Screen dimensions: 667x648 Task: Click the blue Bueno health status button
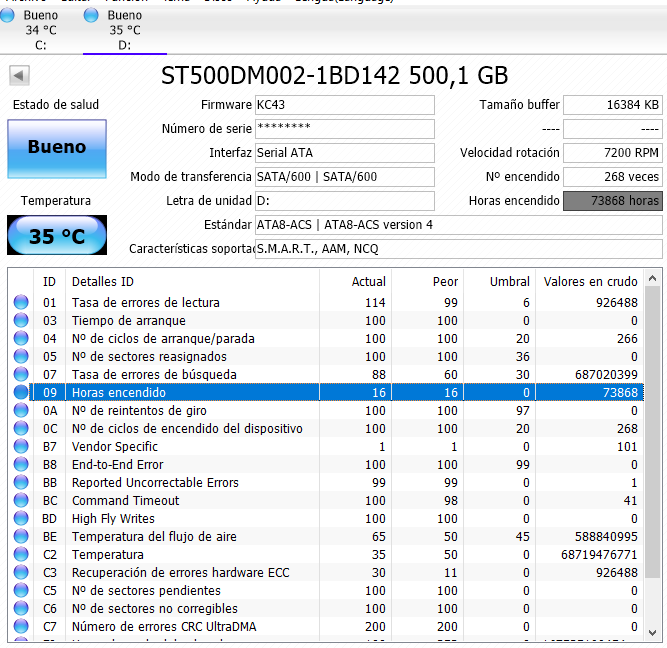[x=56, y=148]
